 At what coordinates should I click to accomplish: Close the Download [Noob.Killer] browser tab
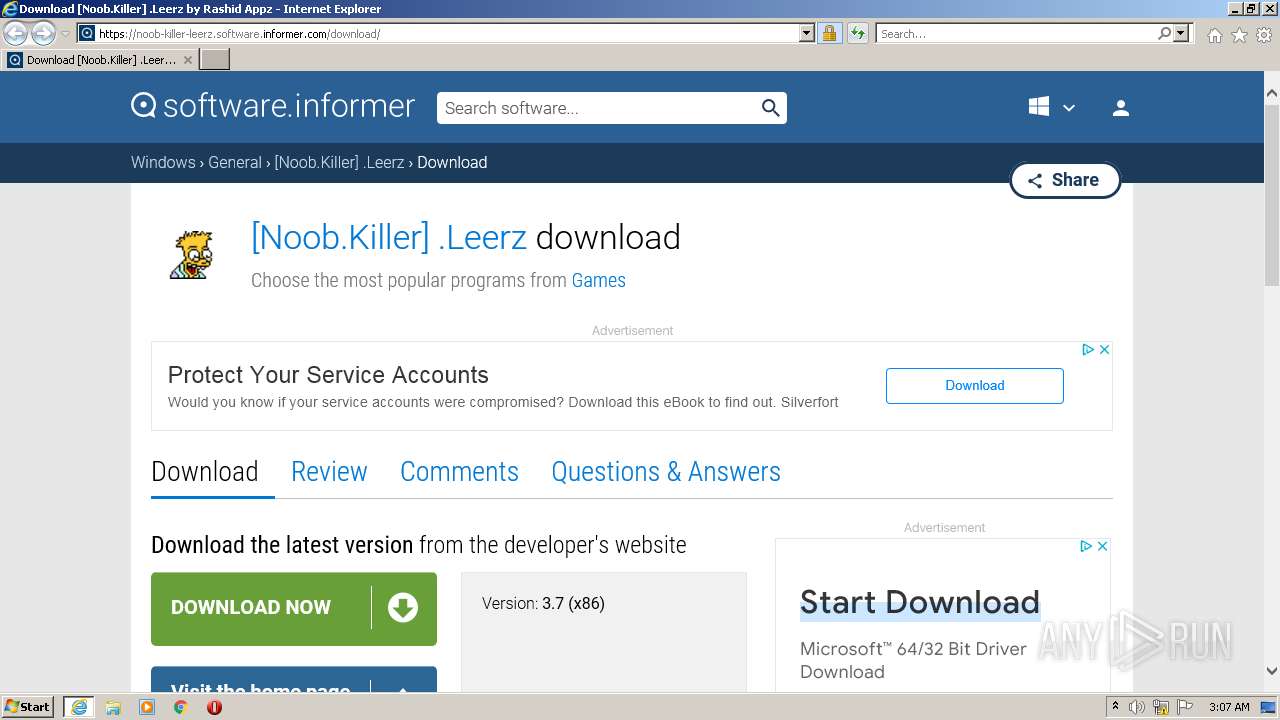click(x=187, y=60)
